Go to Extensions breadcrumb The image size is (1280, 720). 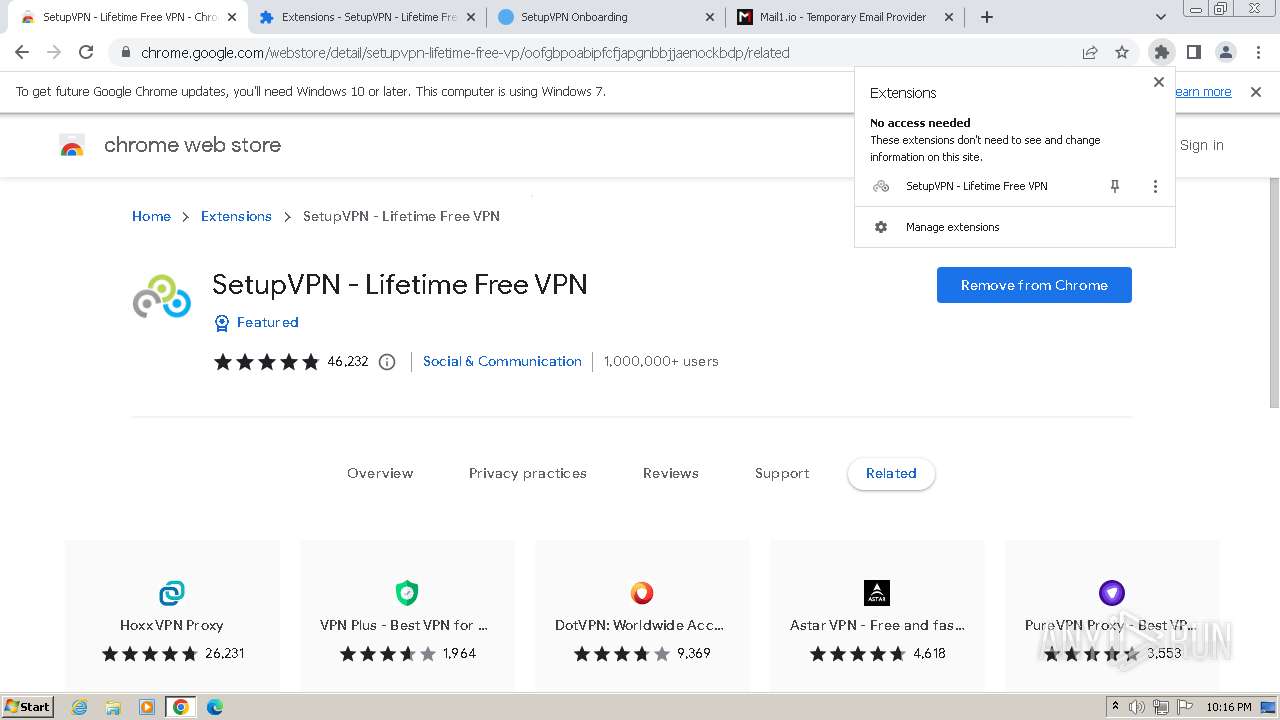236,216
